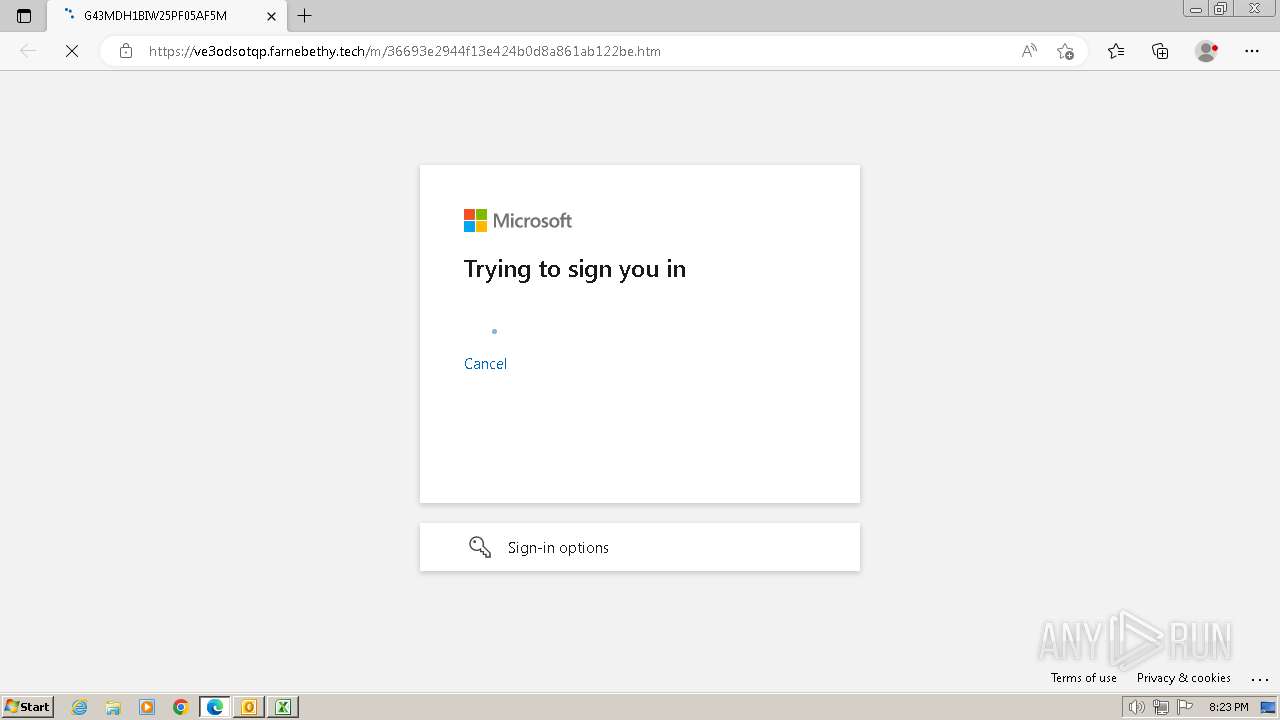This screenshot has width=1280, height=720.
Task: Cancel the sign-in attempt
Action: (485, 364)
